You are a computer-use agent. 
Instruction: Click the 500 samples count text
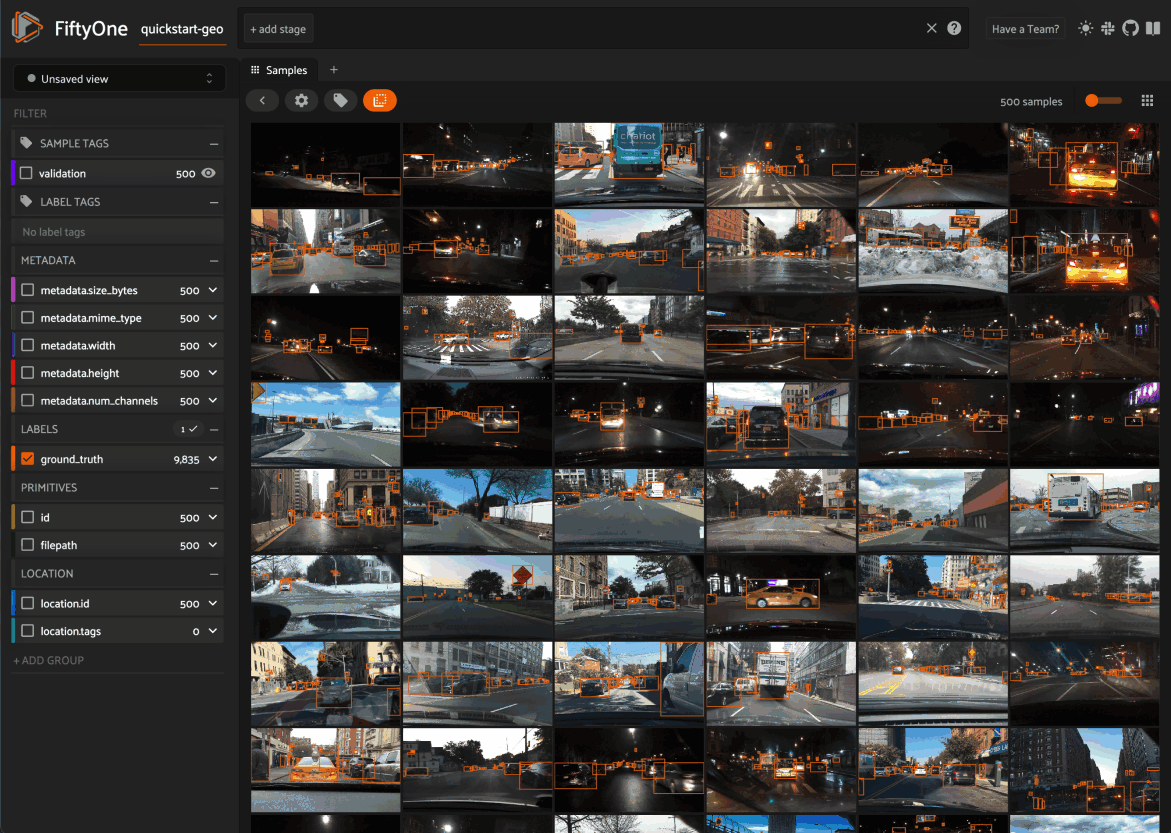tap(1031, 101)
